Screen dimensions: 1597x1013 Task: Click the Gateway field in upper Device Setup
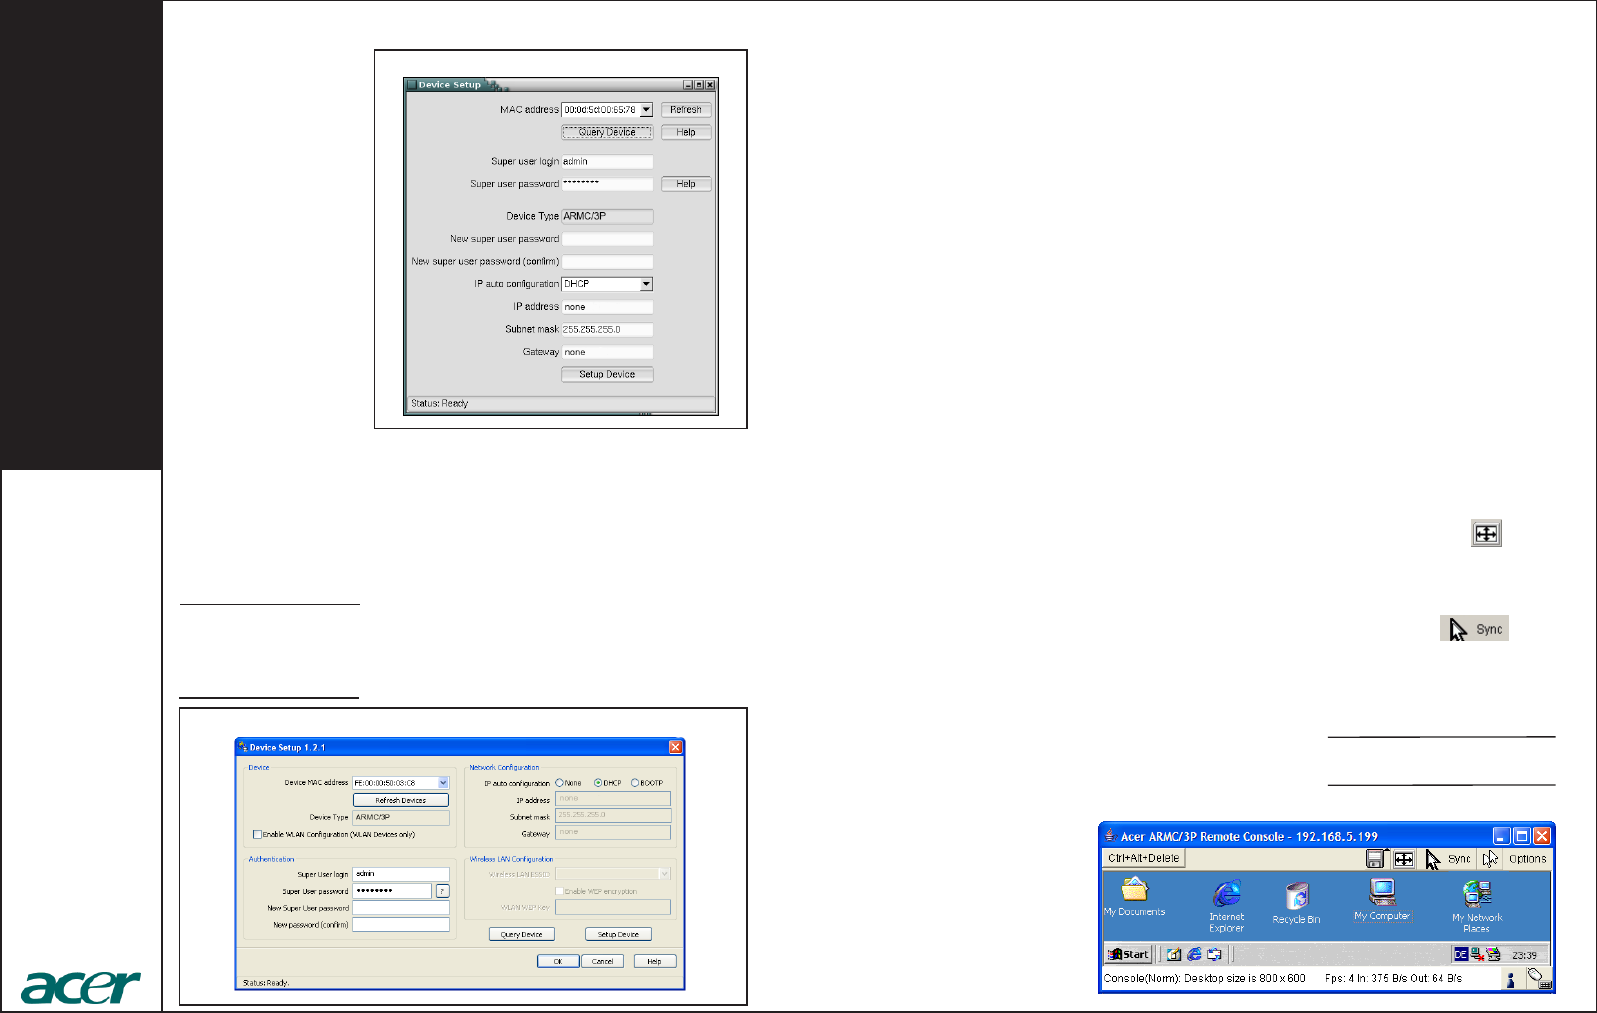click(607, 352)
